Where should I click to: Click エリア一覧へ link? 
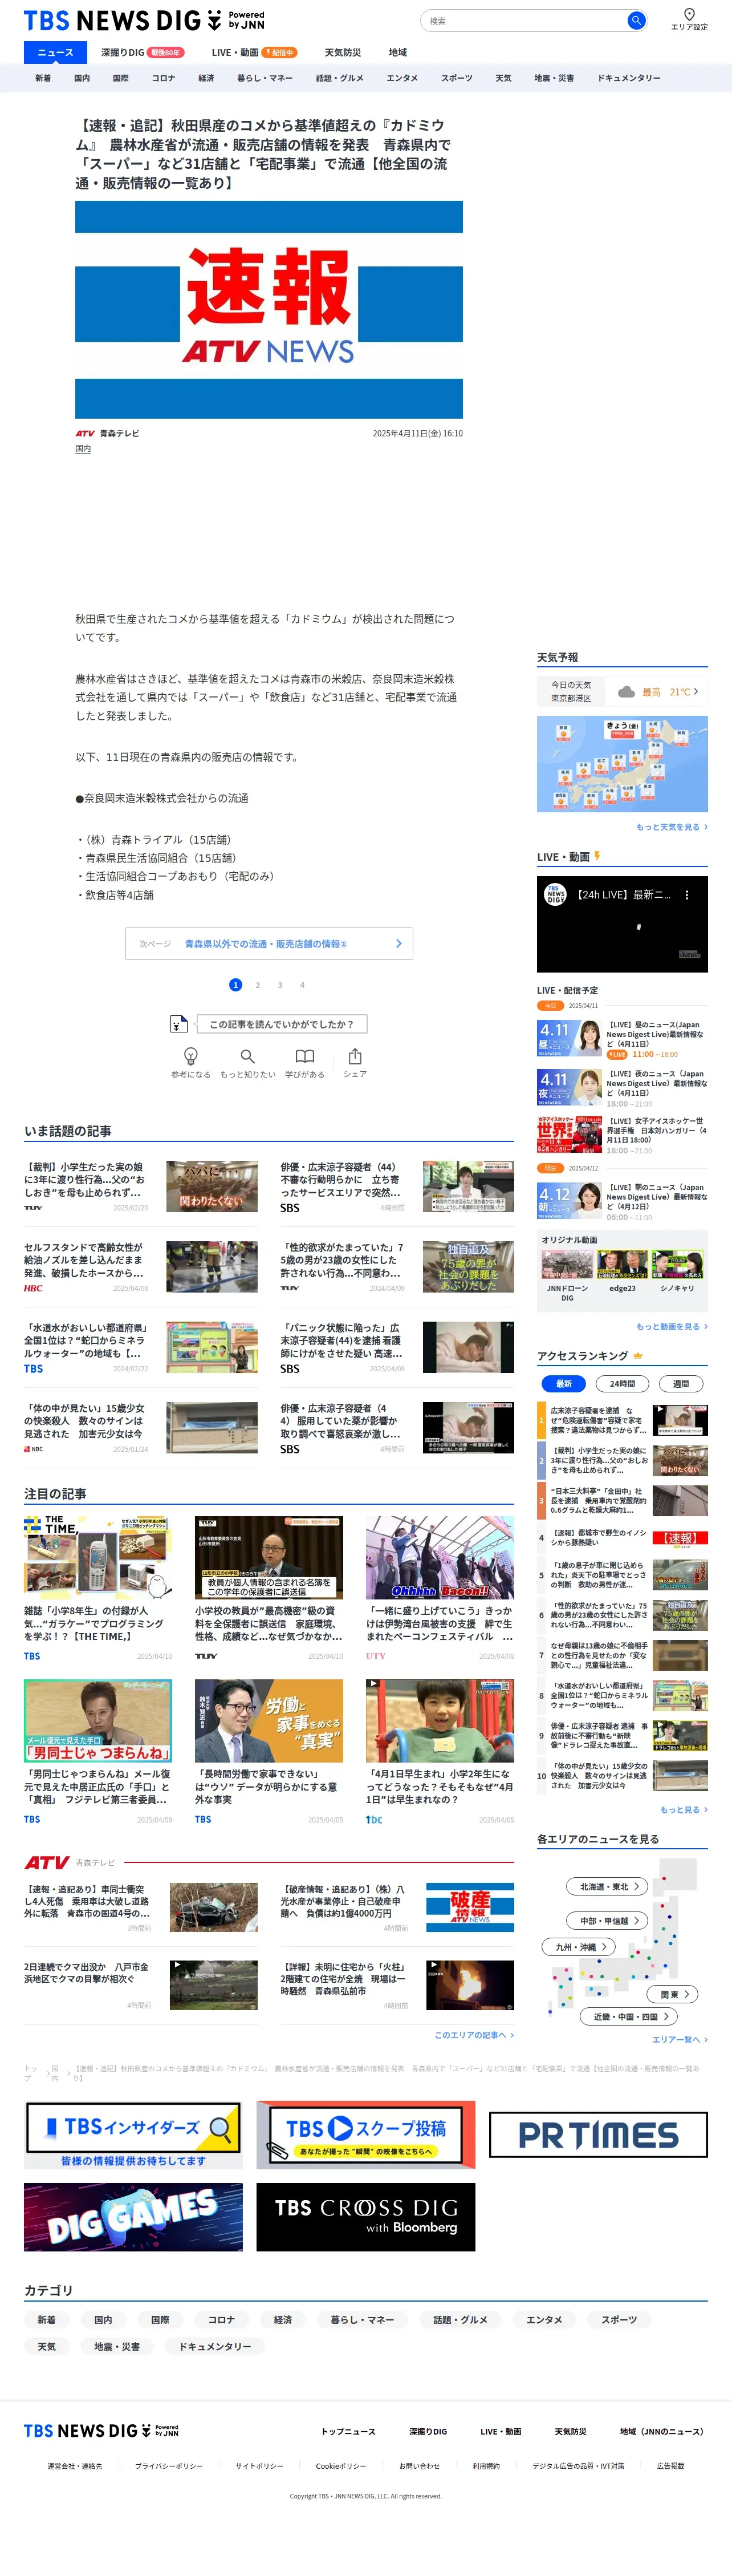tap(680, 2039)
